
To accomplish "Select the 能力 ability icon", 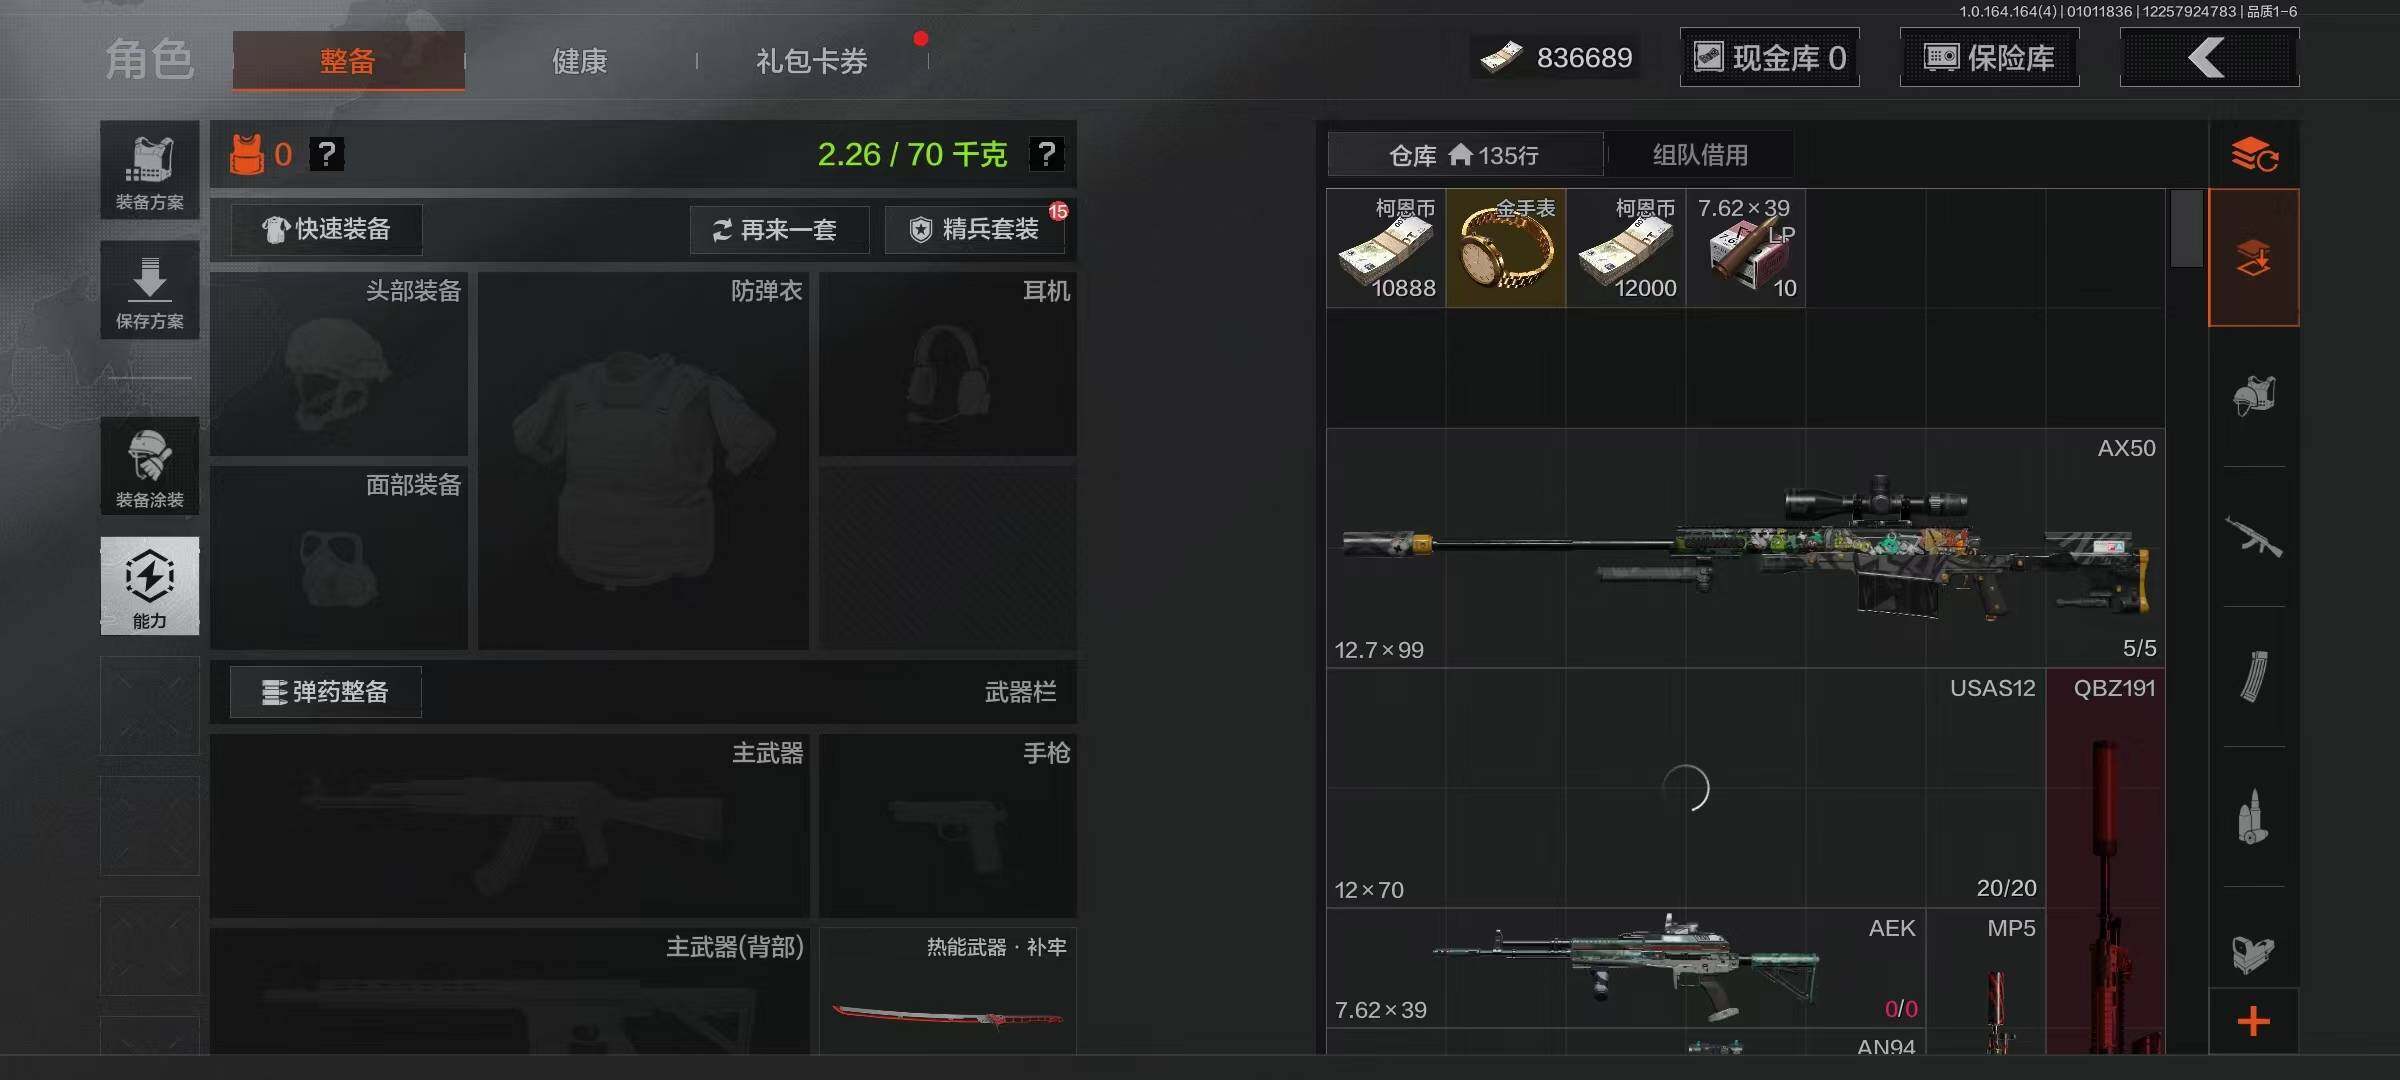I will click(150, 586).
